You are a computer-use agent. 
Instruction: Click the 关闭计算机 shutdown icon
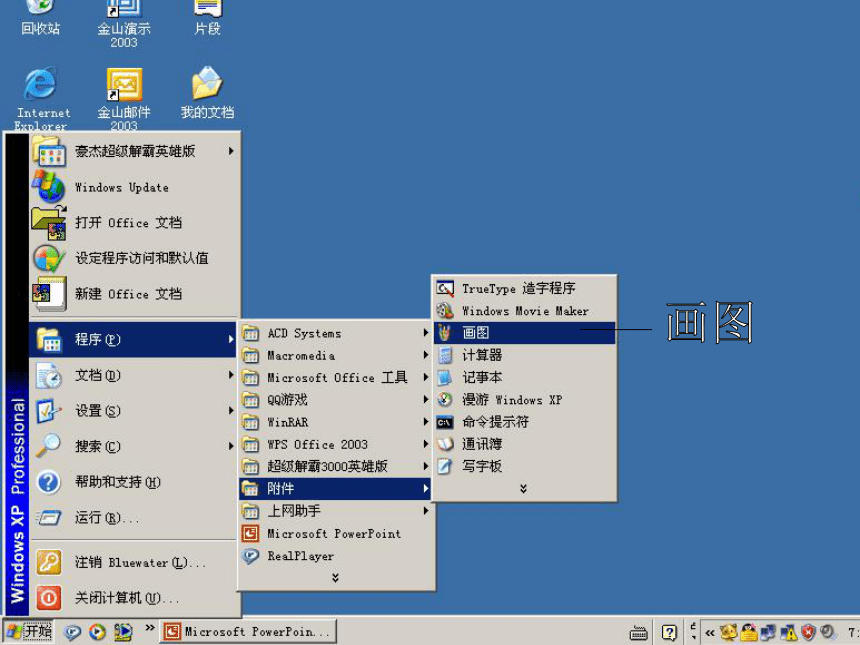click(49, 597)
